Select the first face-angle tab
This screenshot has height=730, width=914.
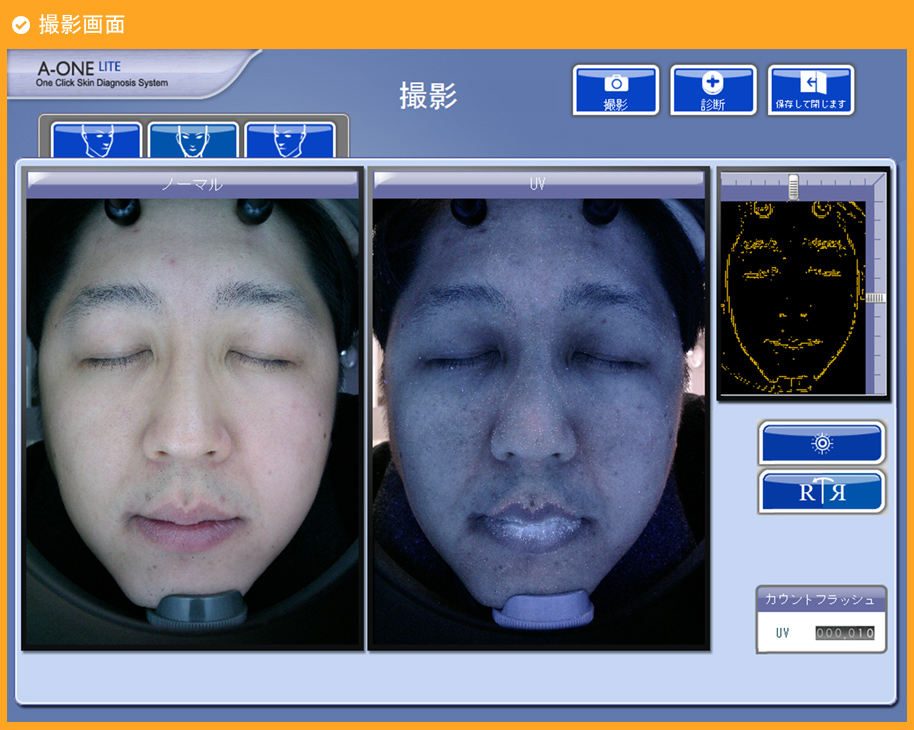[x=96, y=140]
